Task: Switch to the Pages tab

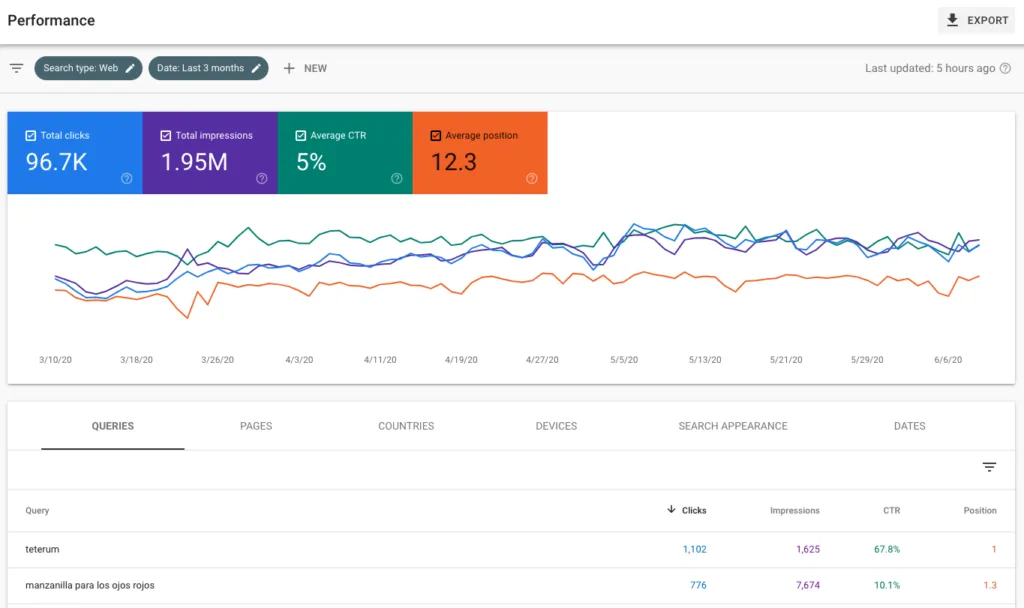Action: [256, 426]
